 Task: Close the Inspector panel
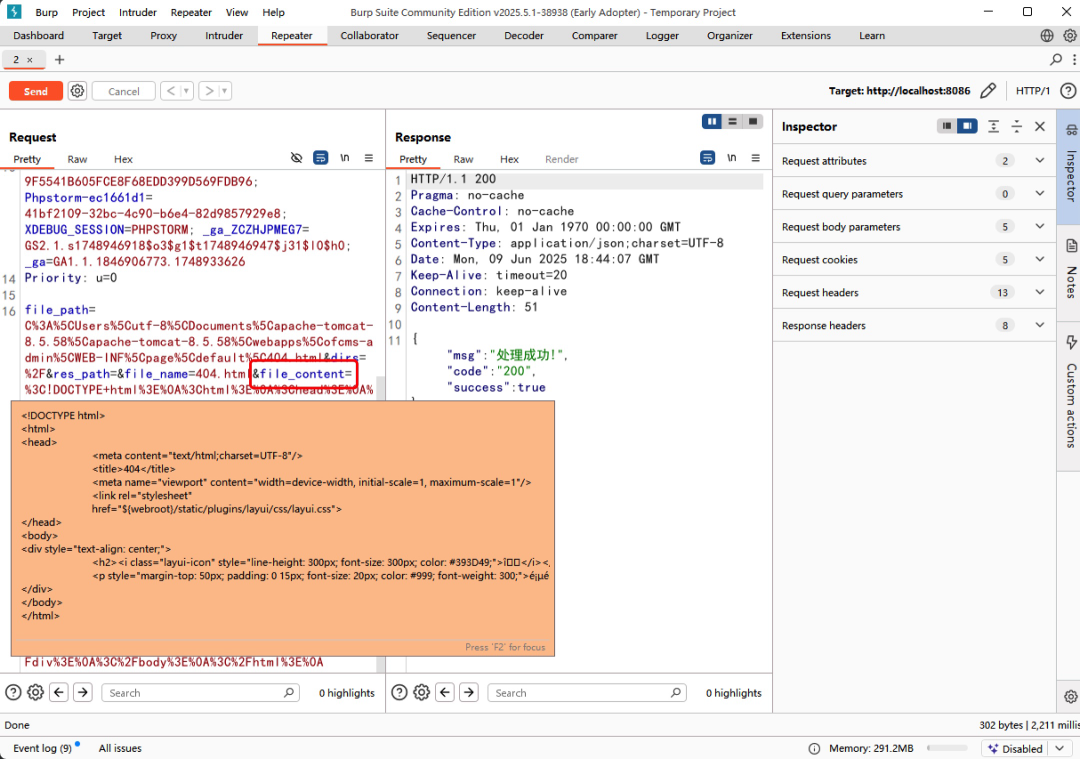tap(1040, 126)
